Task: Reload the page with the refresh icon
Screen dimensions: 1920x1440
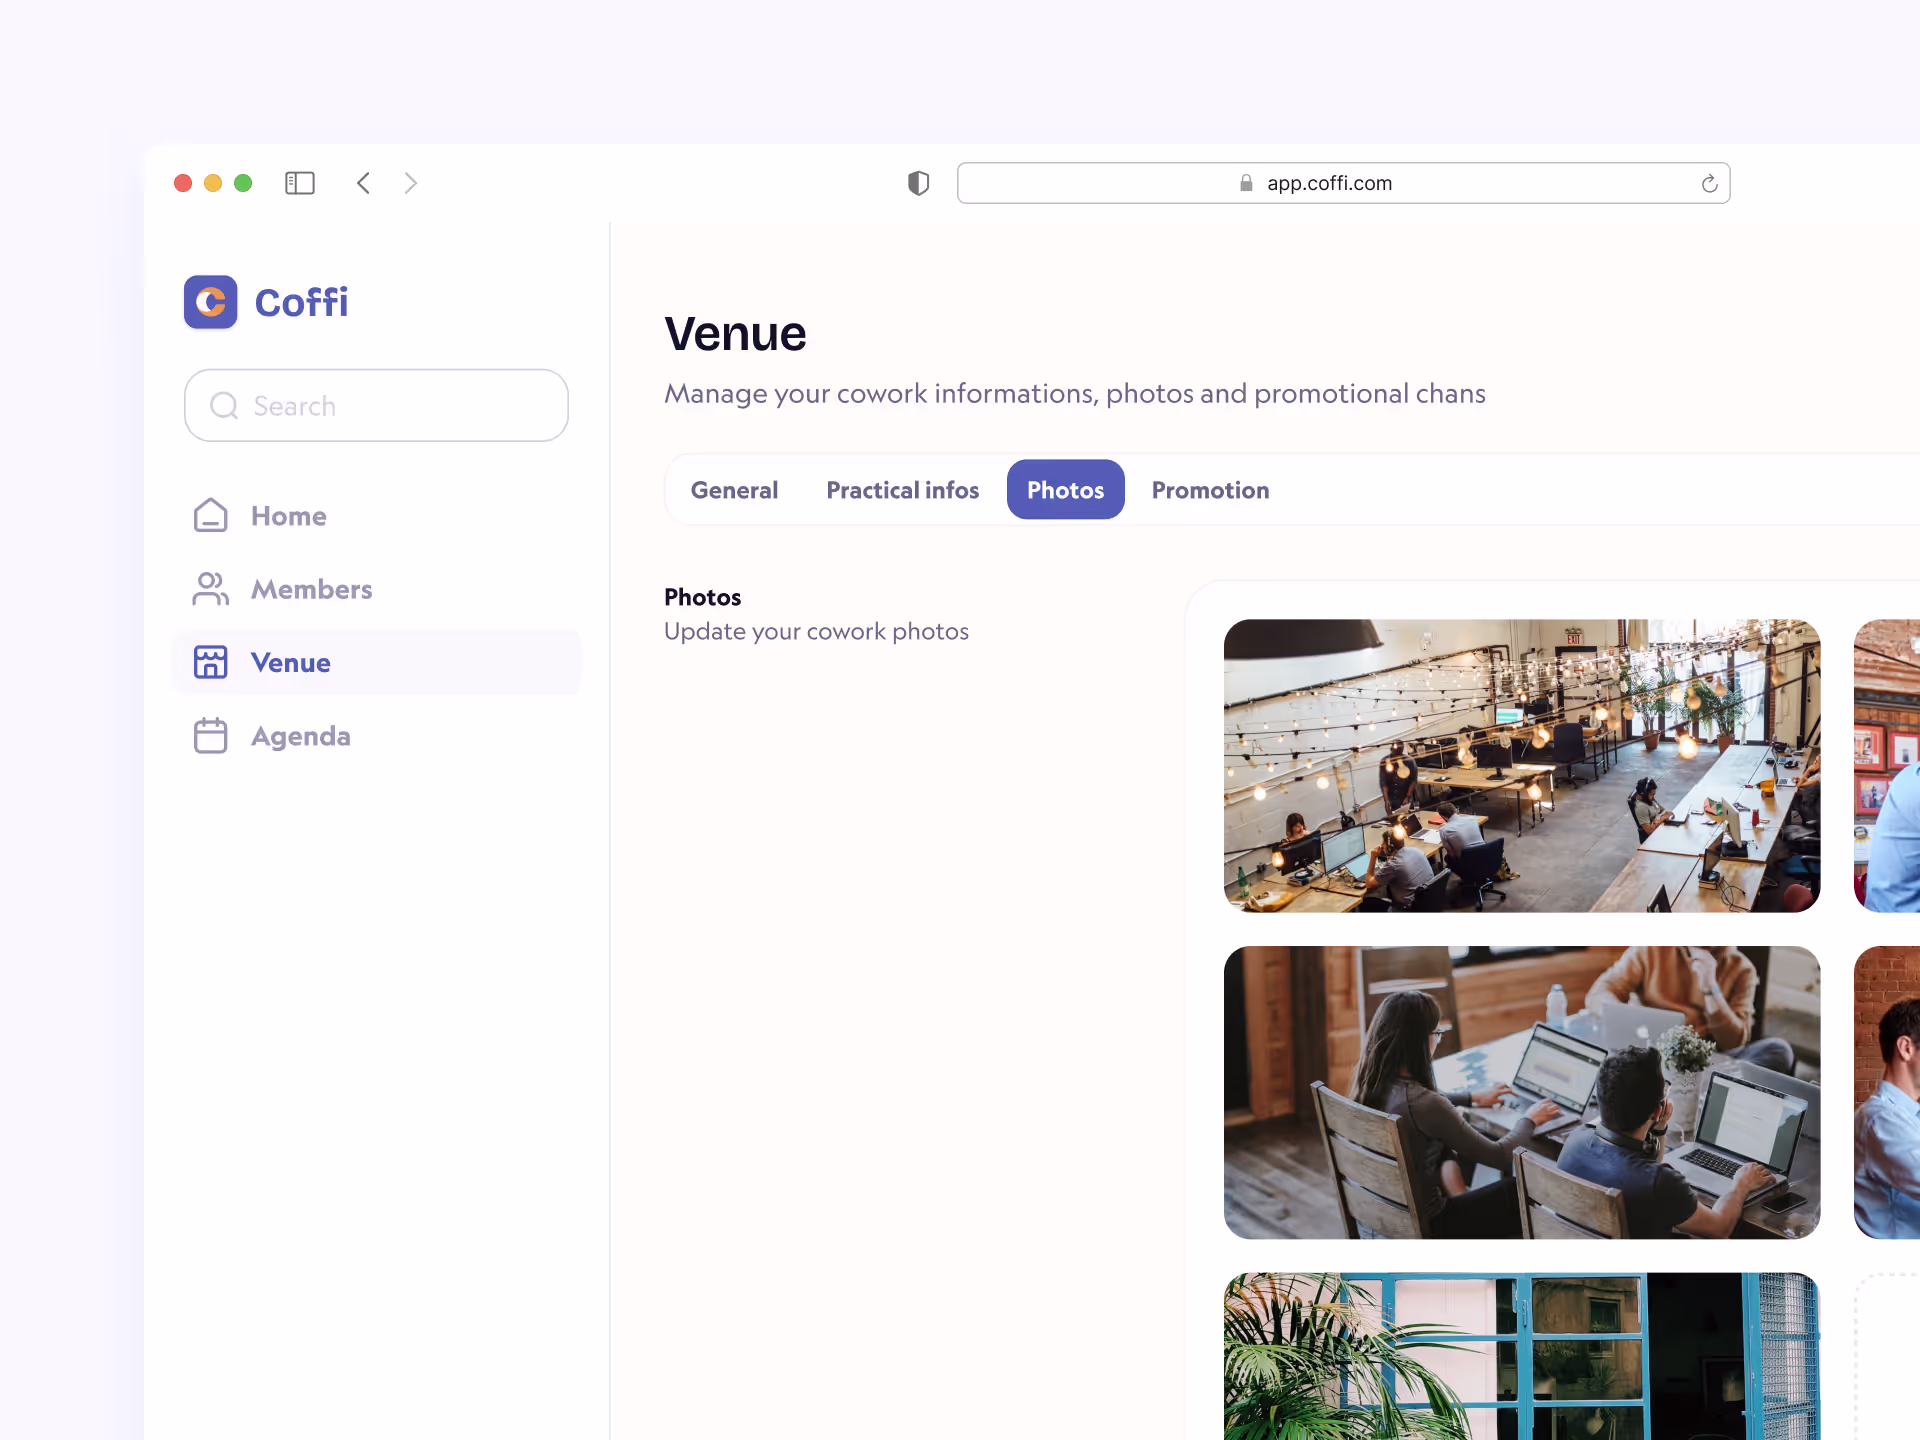Action: [x=1709, y=183]
